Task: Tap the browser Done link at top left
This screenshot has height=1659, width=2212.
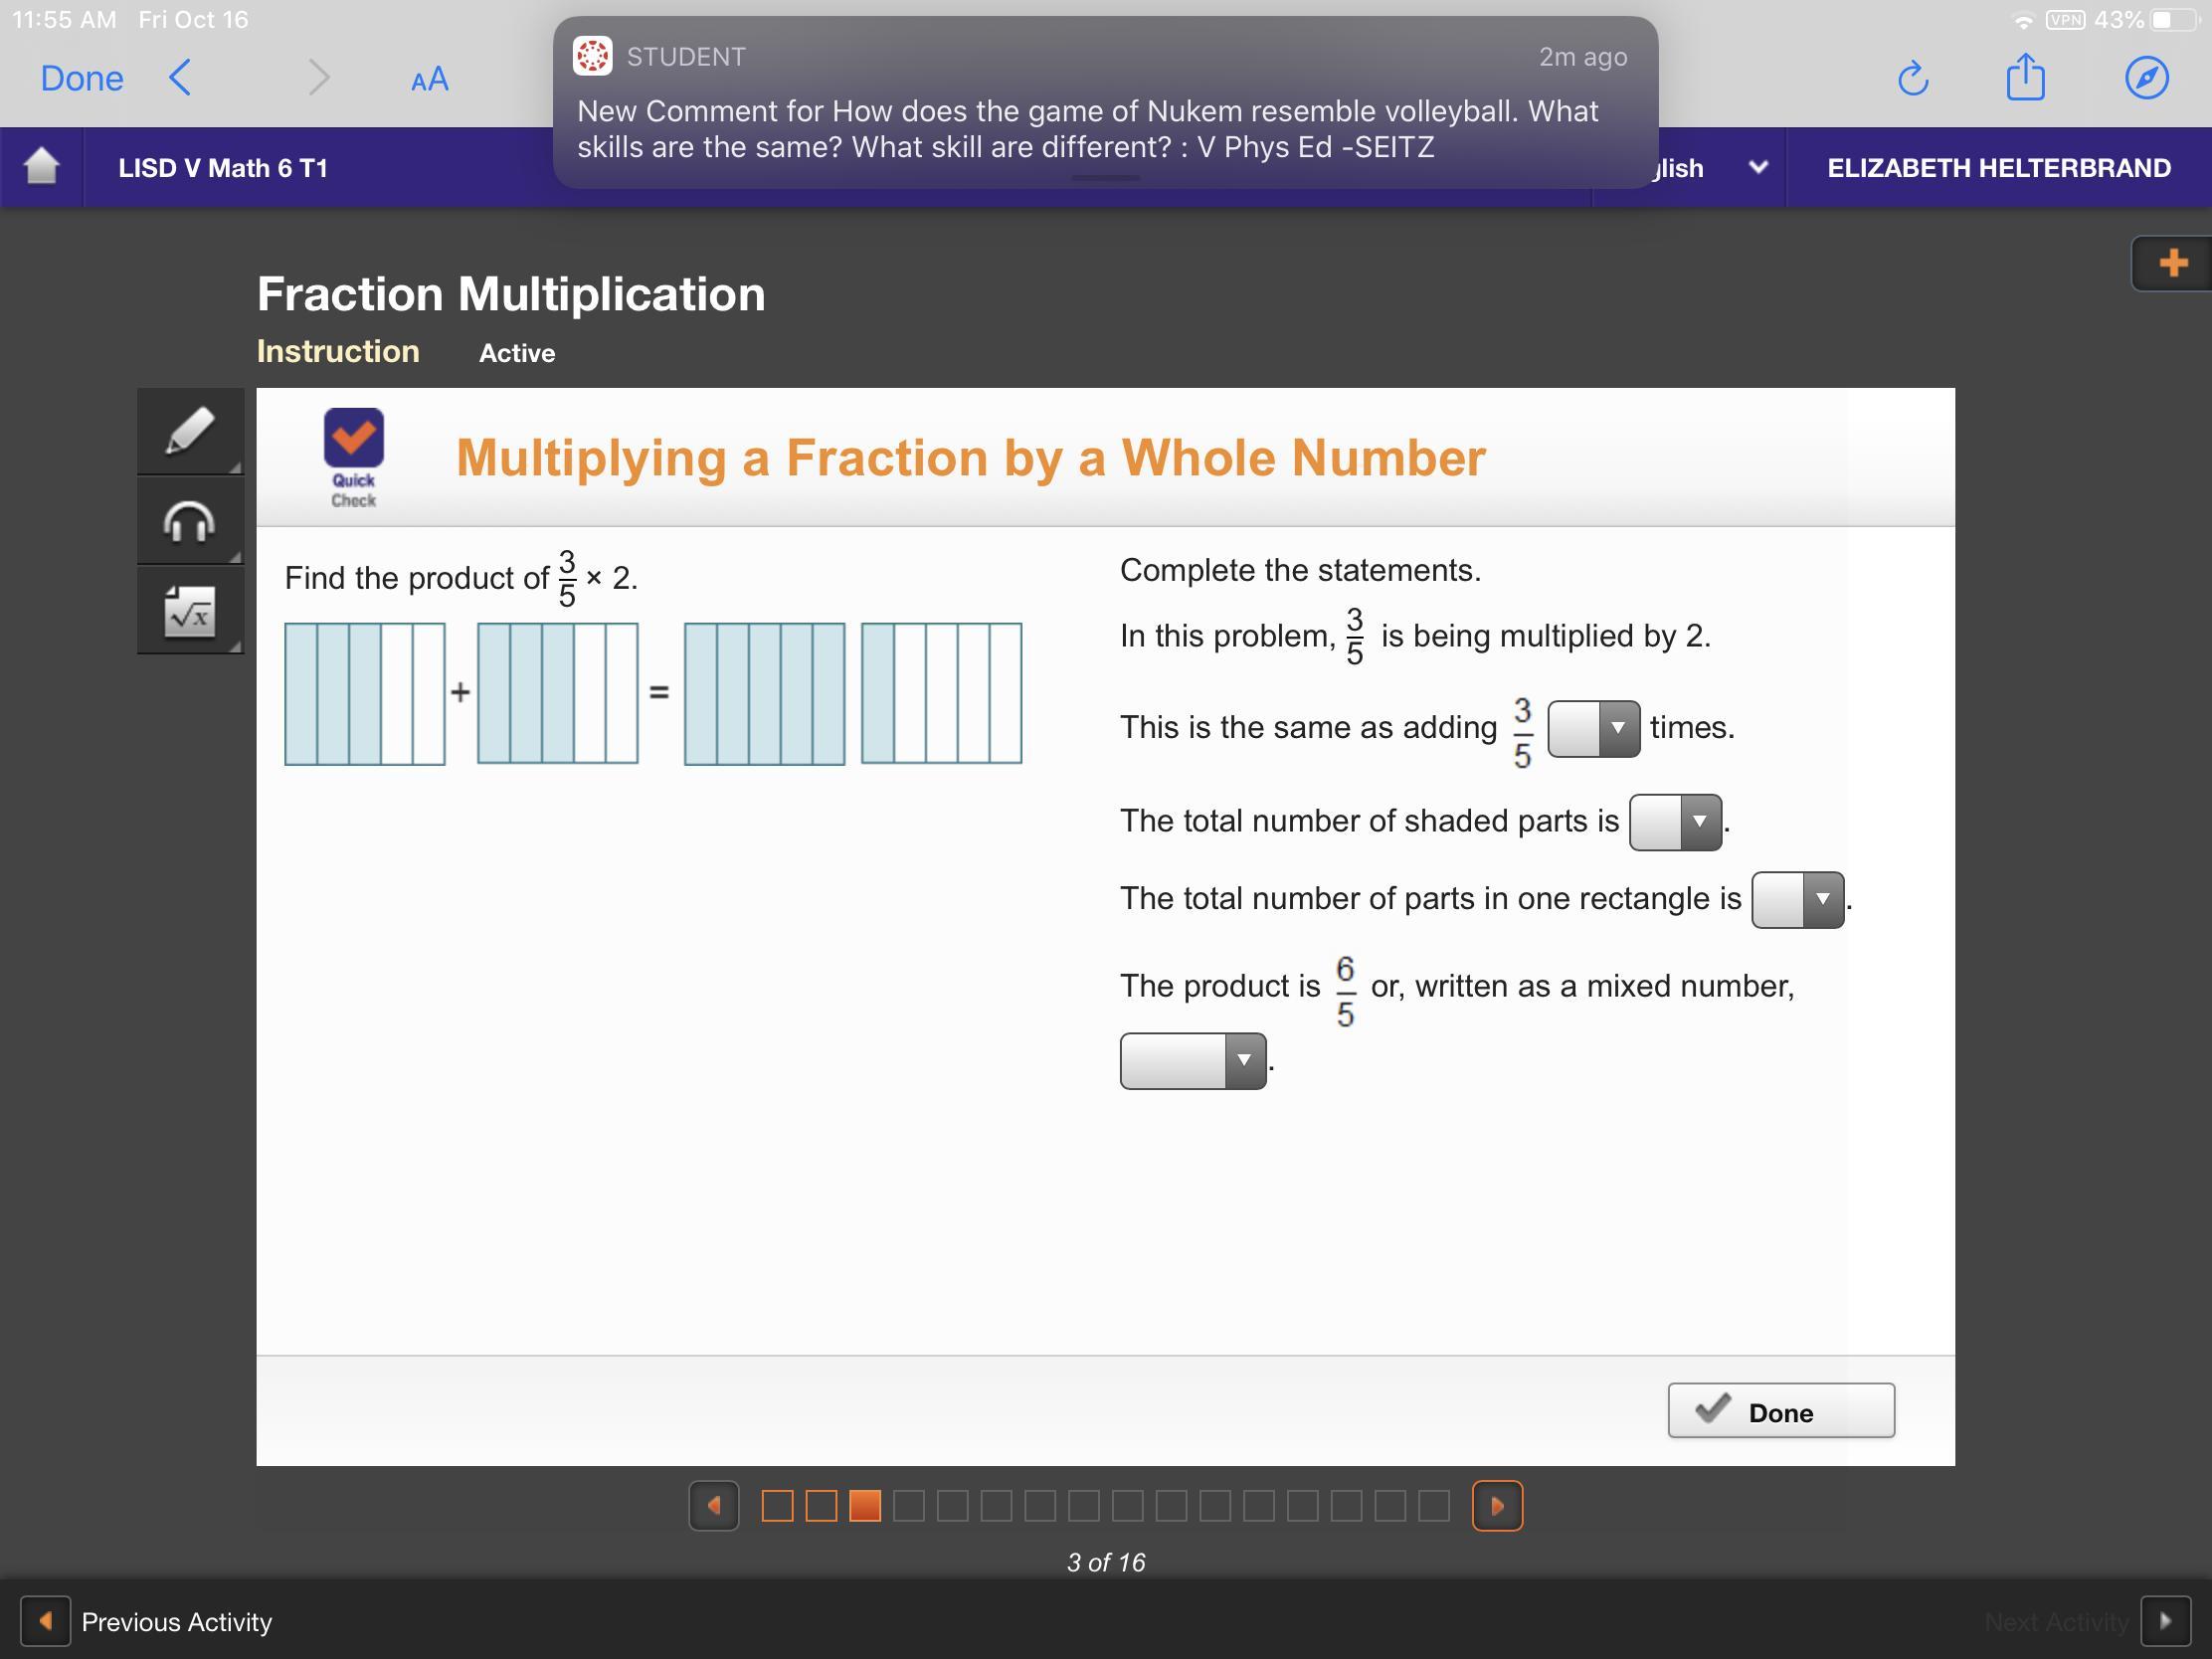Action: [82, 78]
